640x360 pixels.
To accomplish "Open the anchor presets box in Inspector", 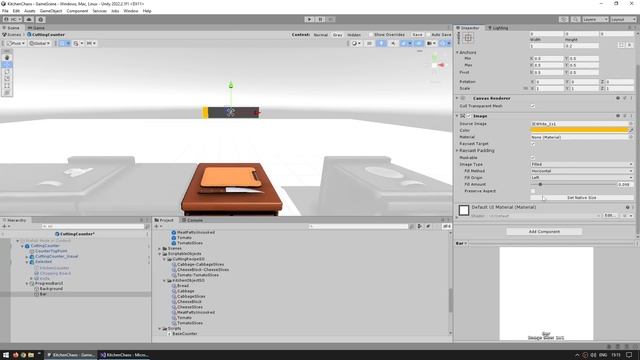I will point(468,38).
